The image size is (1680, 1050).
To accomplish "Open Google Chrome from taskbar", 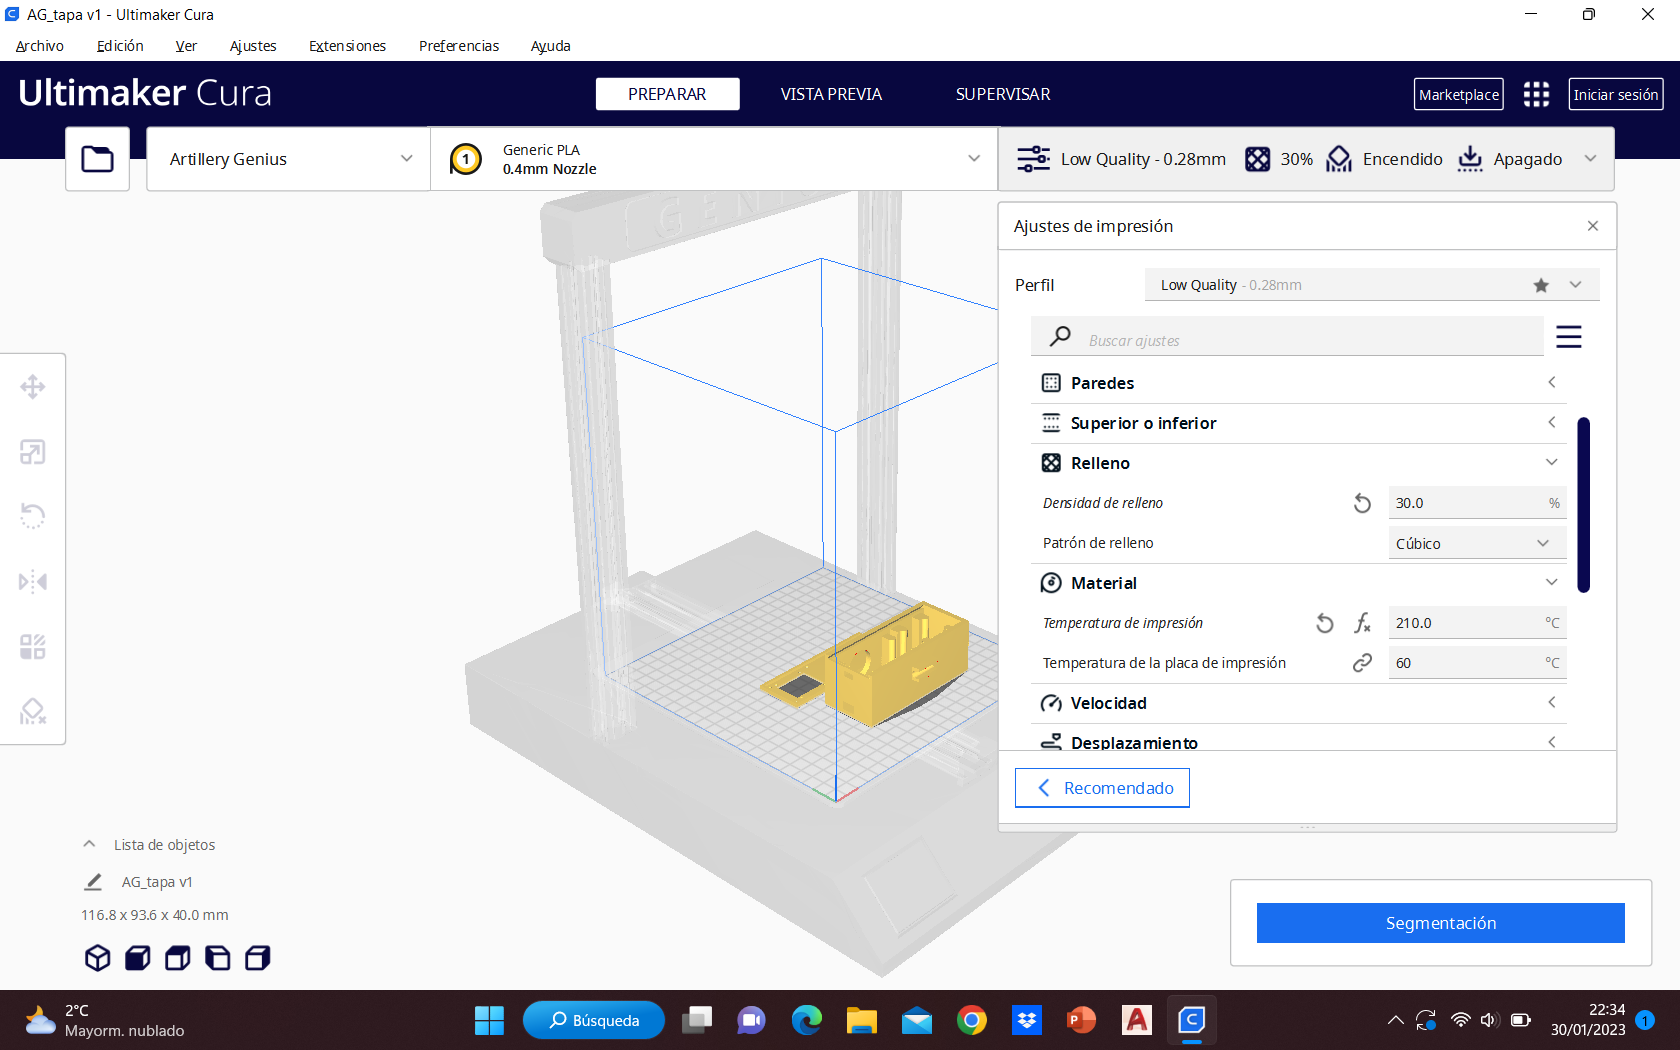I will (971, 1020).
